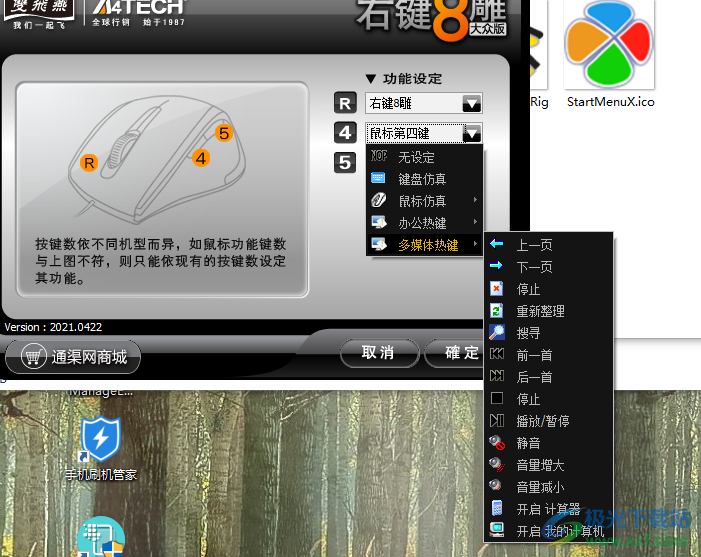The height and width of the screenshot is (557, 701).
Task: Collapse the 功能设定 triangle header
Action: [371, 79]
